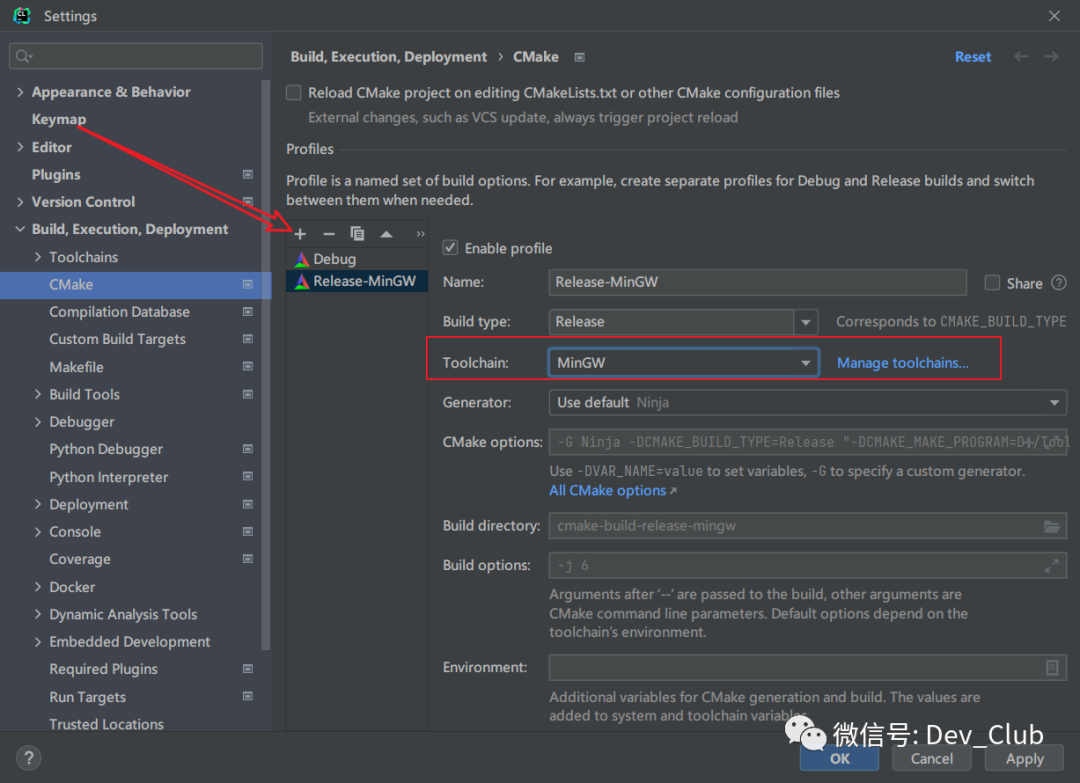Screen dimensions: 1080x783
Task: Open Manage toolchains link
Action: 902,363
